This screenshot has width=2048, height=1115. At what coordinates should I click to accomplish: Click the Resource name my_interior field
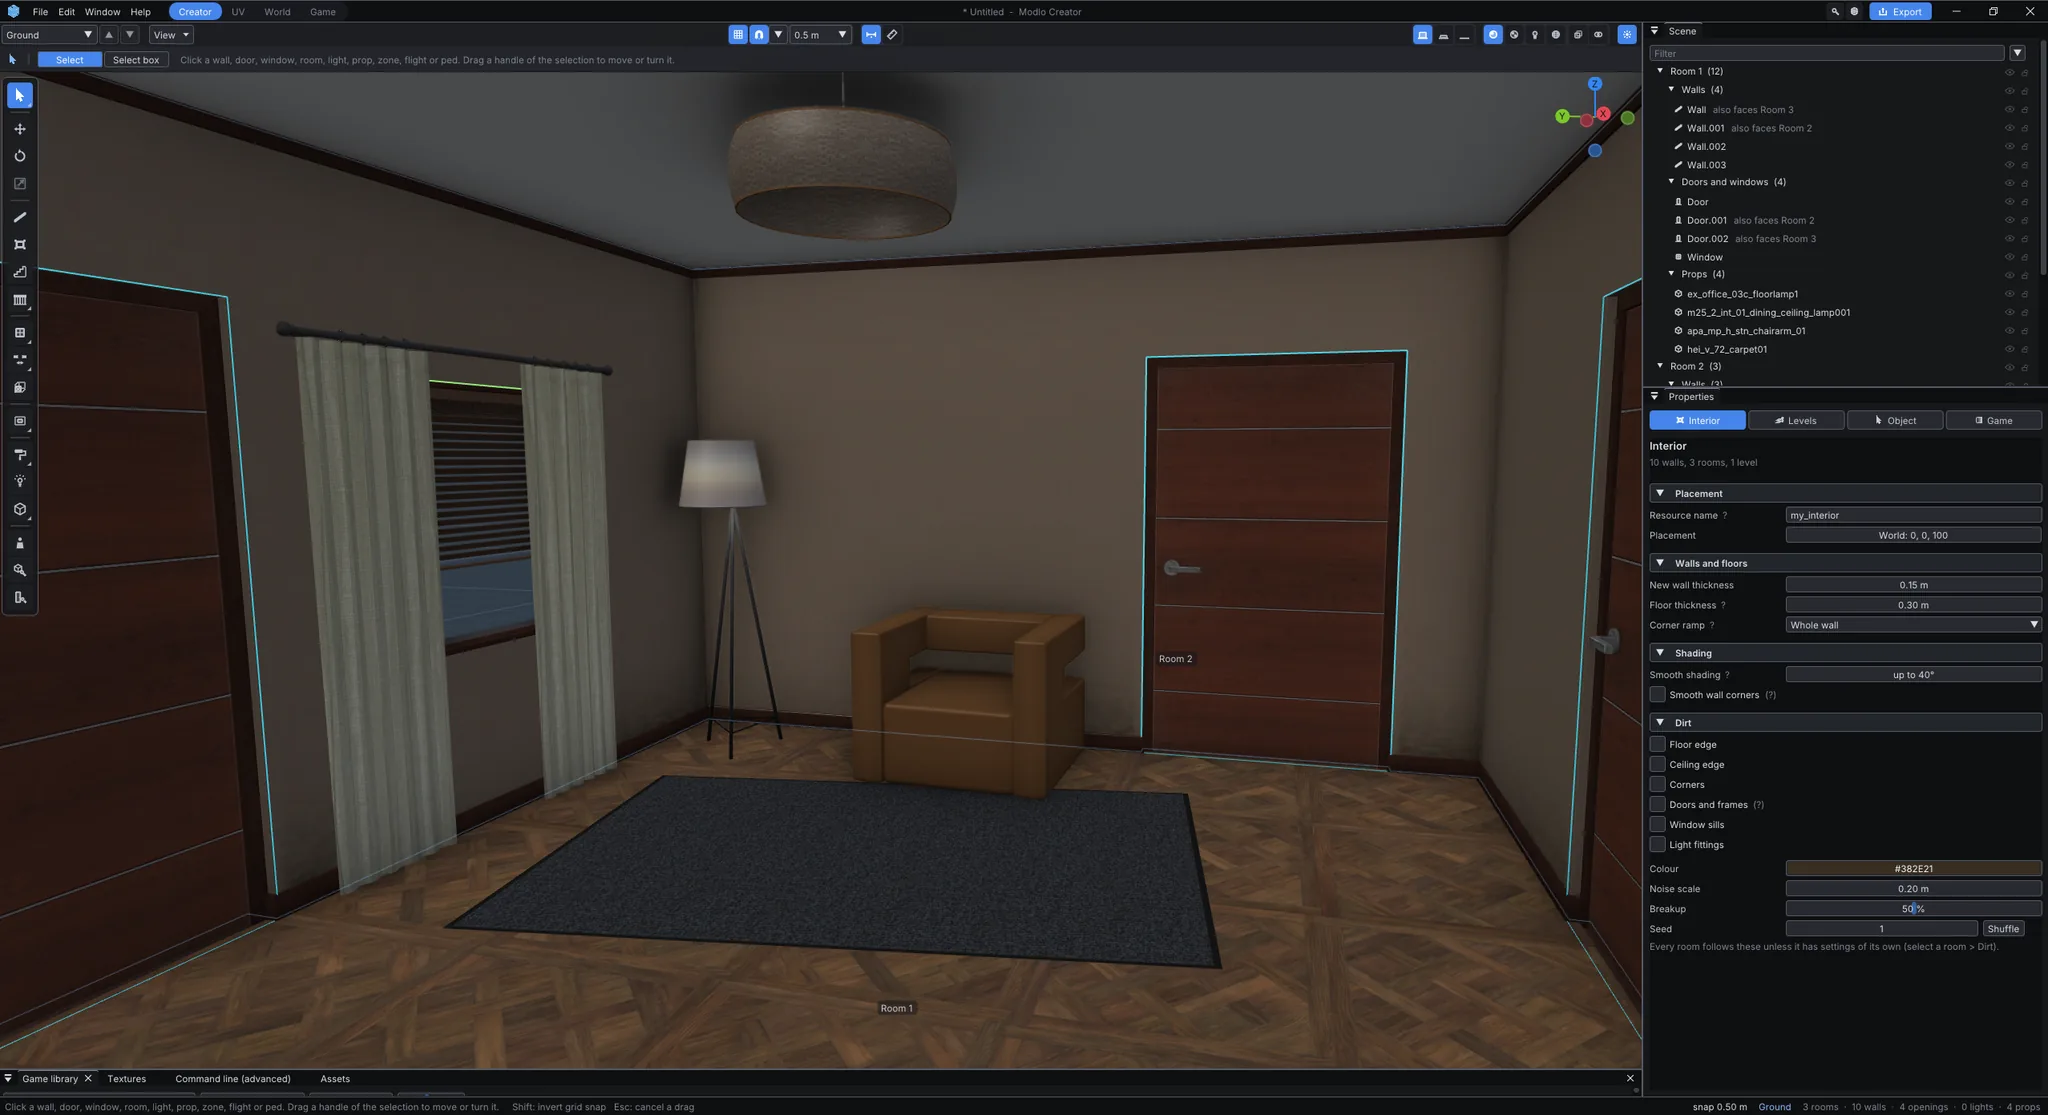tap(1913, 516)
